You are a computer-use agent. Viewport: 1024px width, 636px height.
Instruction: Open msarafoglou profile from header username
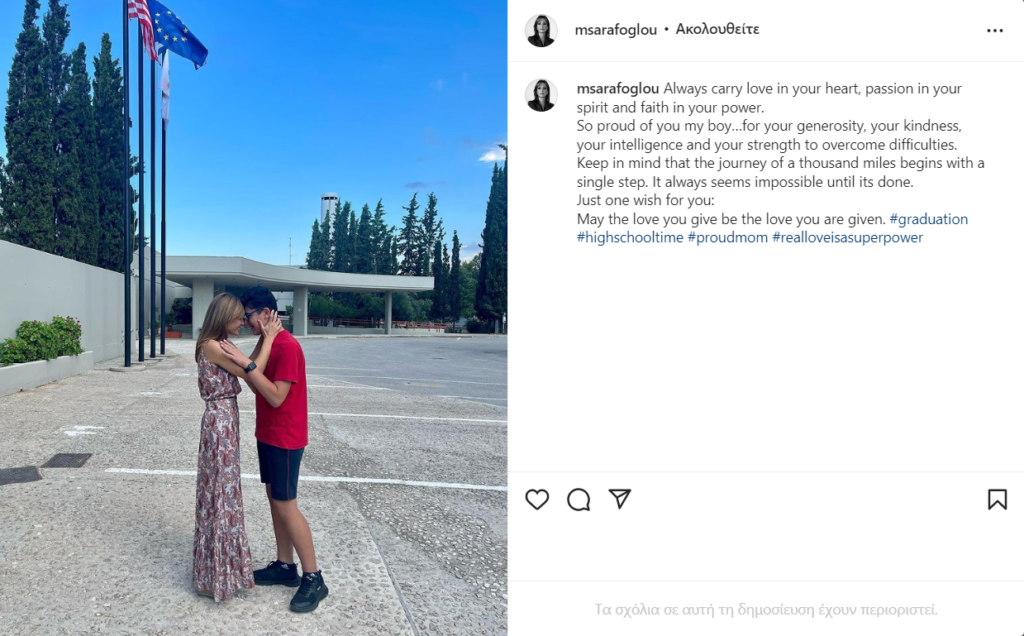[616, 29]
